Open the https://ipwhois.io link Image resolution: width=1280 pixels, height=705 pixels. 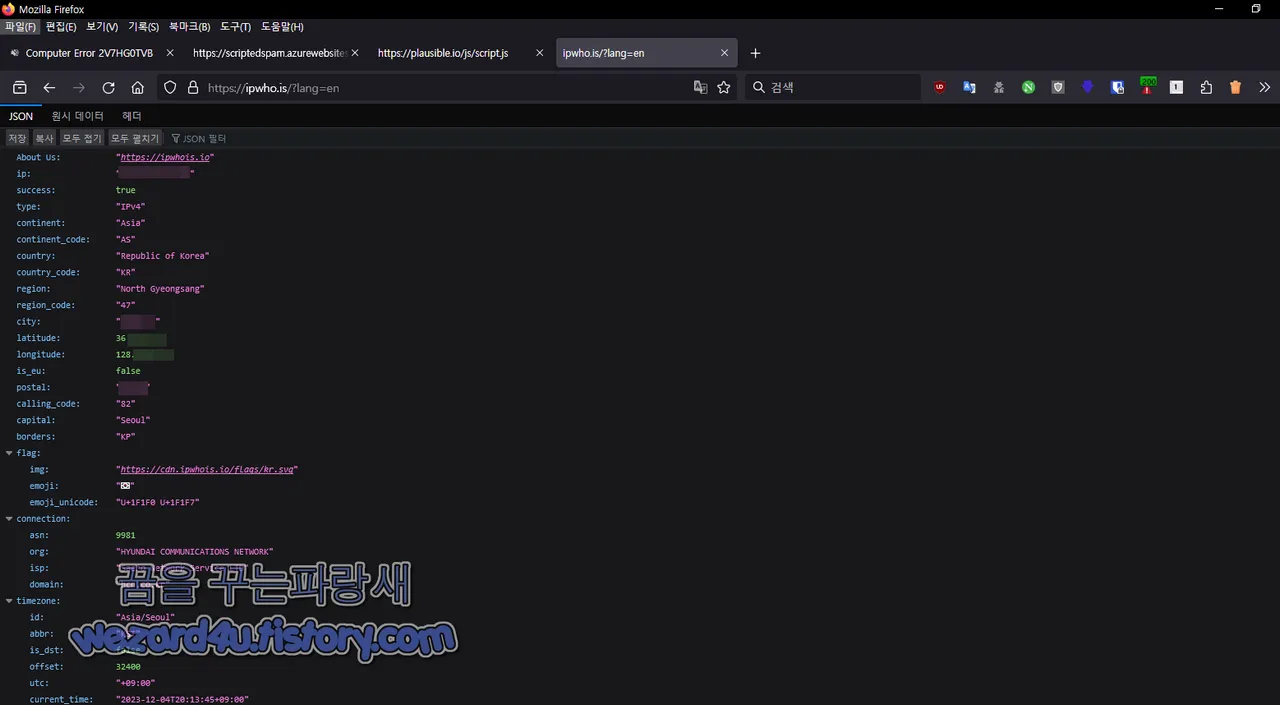click(165, 157)
